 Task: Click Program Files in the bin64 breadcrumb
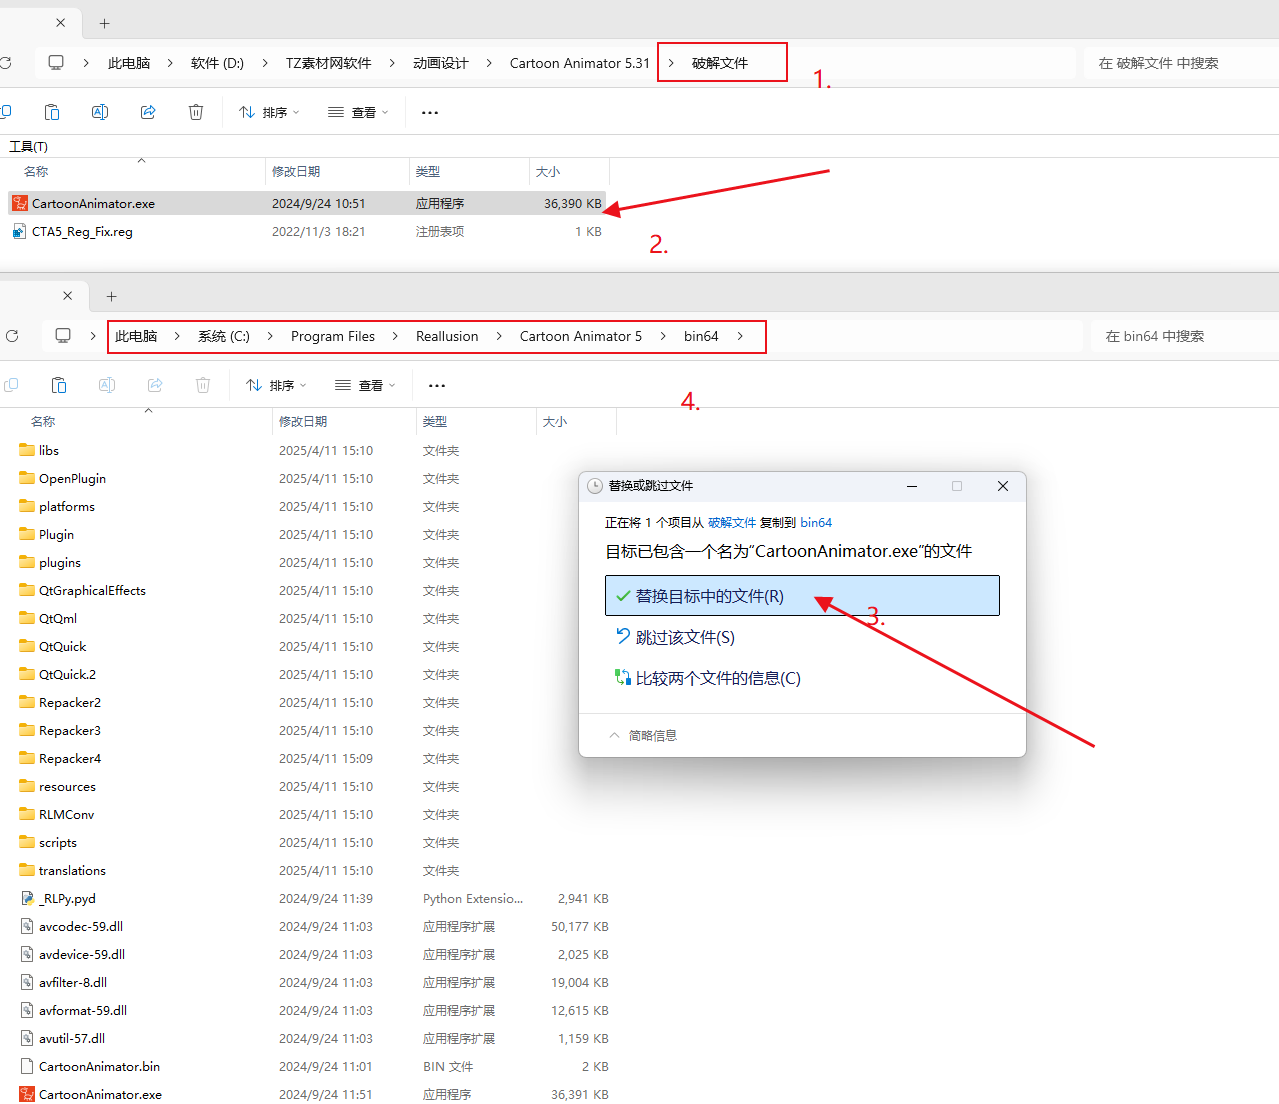tap(333, 336)
